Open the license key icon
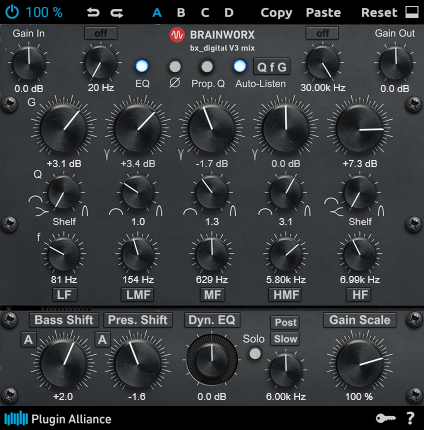Viewport: 424px width, 430px height. click(385, 418)
